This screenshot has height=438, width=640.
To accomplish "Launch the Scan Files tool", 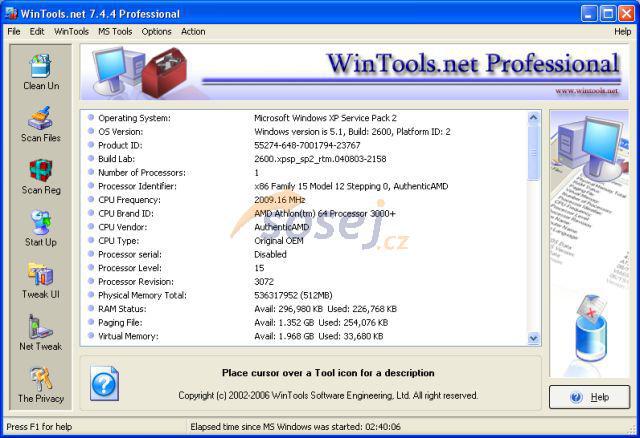I will click(x=41, y=125).
